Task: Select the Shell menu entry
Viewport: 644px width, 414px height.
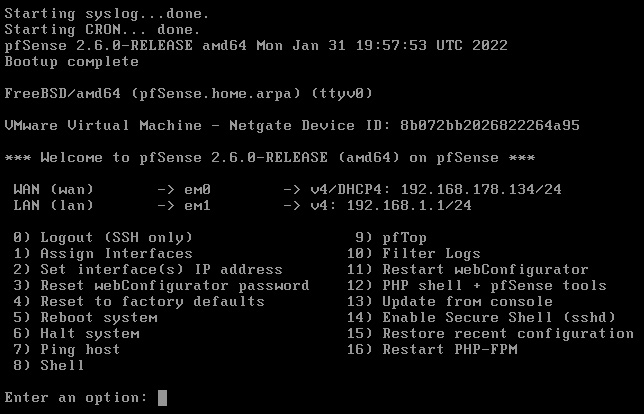Action: tap(48, 366)
